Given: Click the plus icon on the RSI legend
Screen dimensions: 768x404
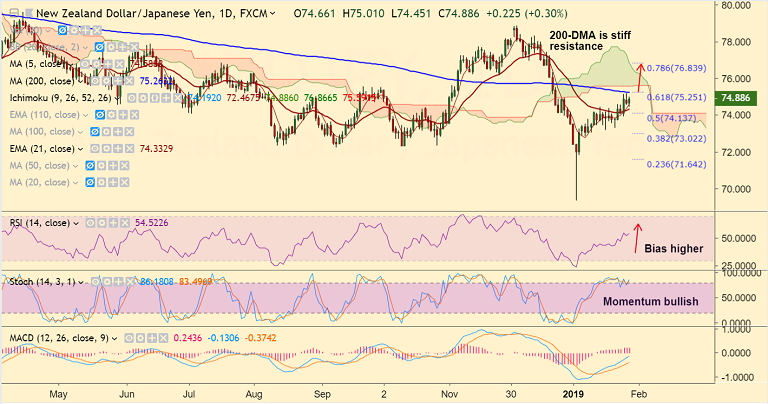Looking at the screenshot, I should (113, 223).
